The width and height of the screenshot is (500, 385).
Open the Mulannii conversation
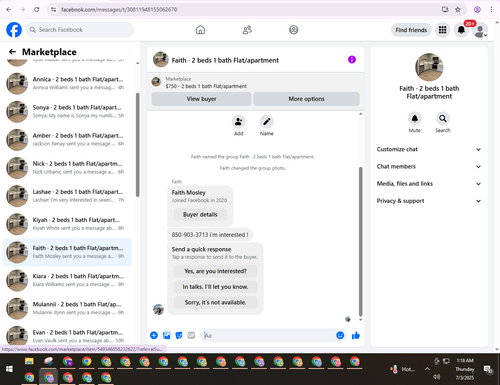click(x=67, y=308)
